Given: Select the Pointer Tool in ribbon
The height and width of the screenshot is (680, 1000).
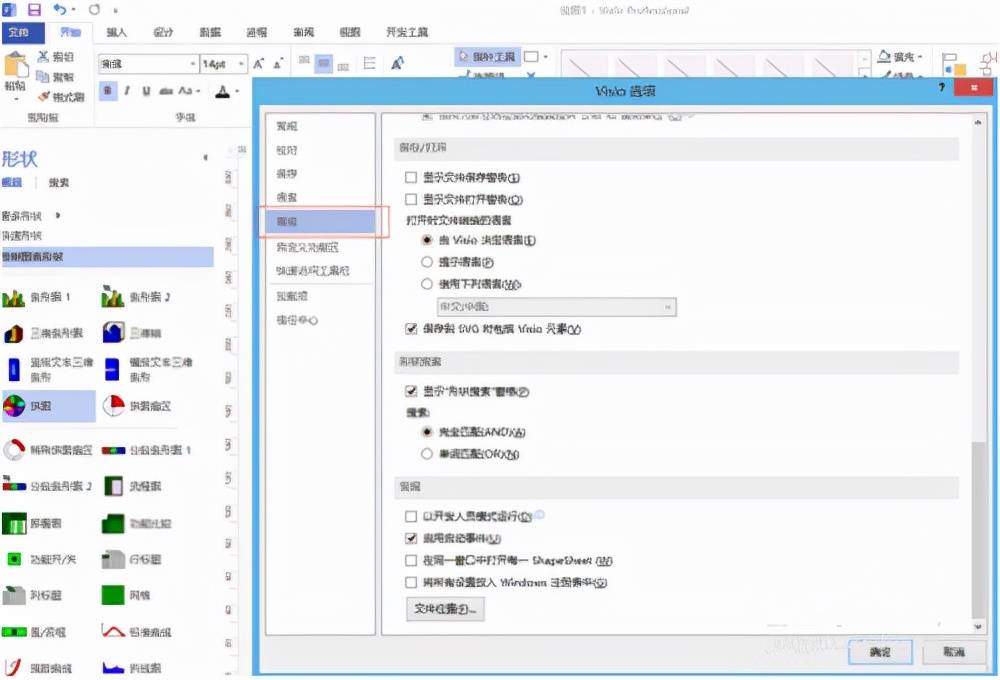Looking at the screenshot, I should [487, 57].
